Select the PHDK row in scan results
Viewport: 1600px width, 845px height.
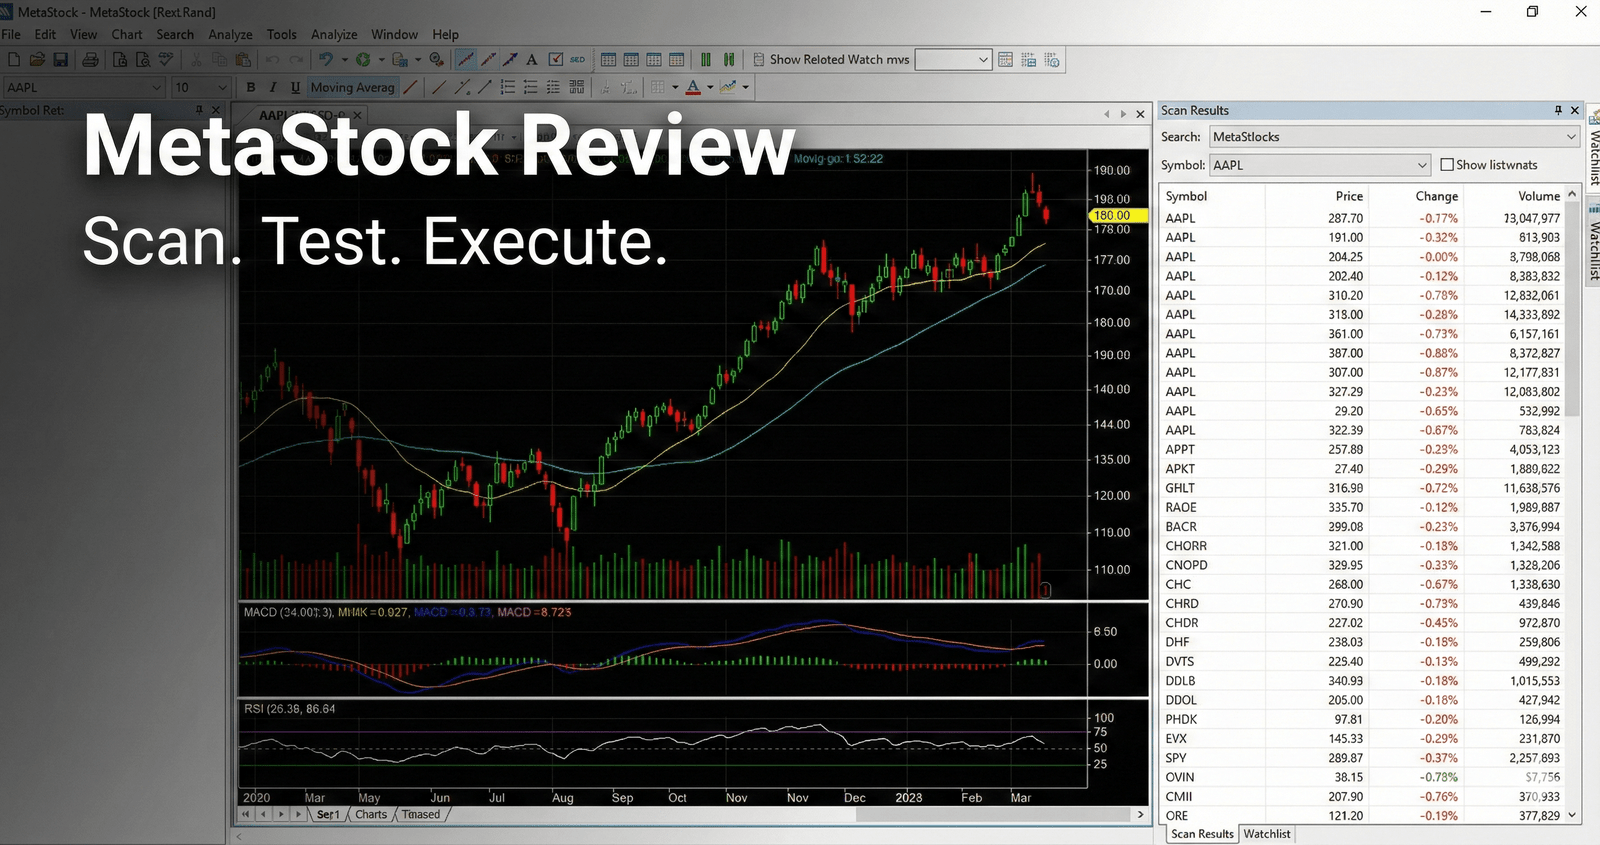point(1362,719)
